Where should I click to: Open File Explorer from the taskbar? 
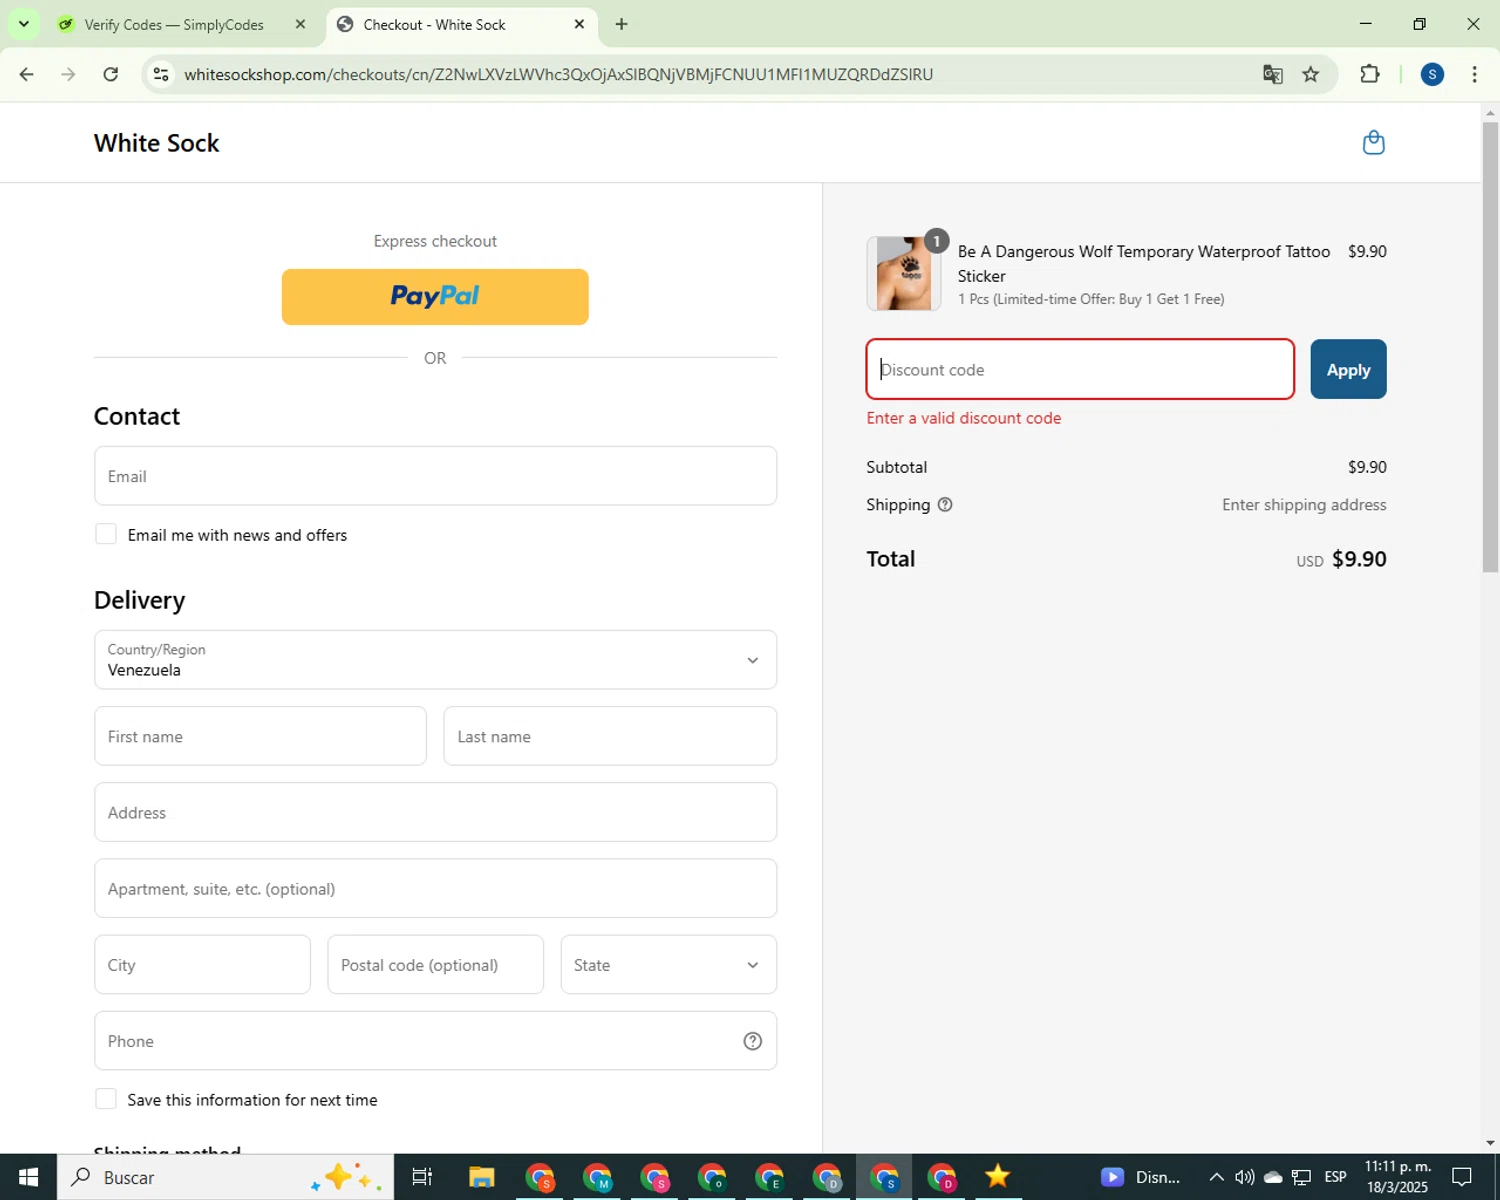(x=482, y=1177)
